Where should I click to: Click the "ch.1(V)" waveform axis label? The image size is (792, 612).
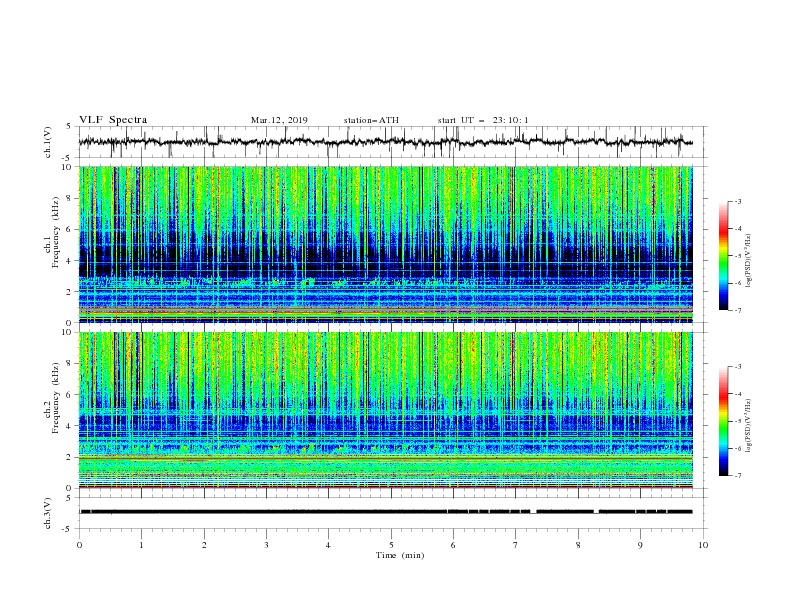pyautogui.click(x=48, y=142)
